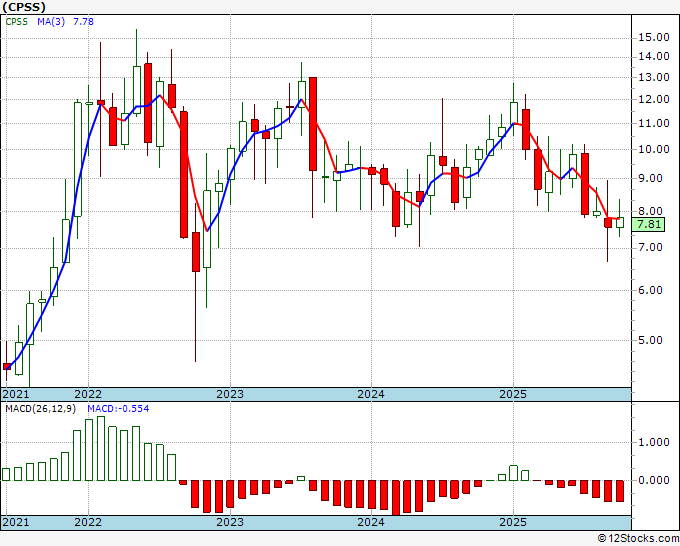Click 2024 on the price chart time axis
The width and height of the screenshot is (680, 546).
[x=371, y=394]
